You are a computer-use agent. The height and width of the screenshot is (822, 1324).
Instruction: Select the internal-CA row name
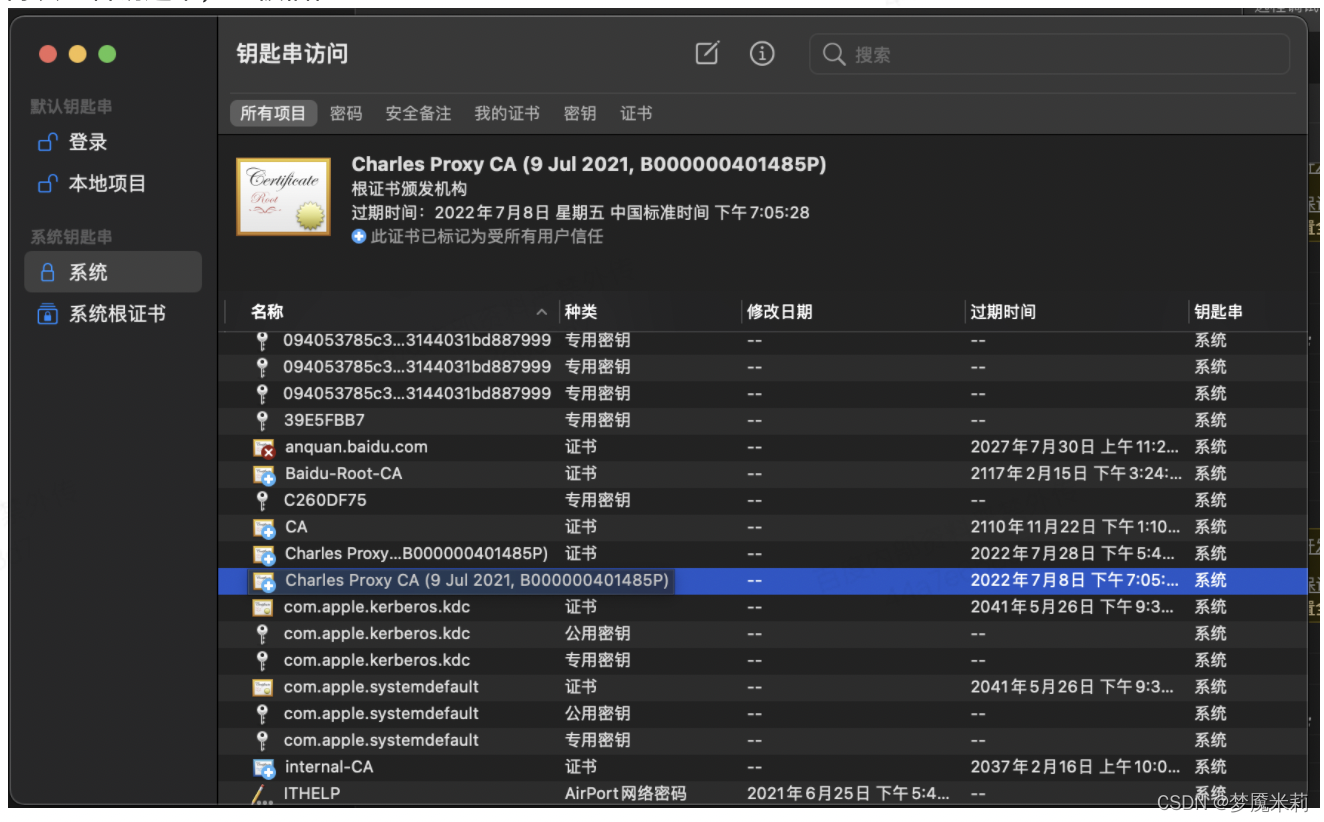pyautogui.click(x=329, y=767)
